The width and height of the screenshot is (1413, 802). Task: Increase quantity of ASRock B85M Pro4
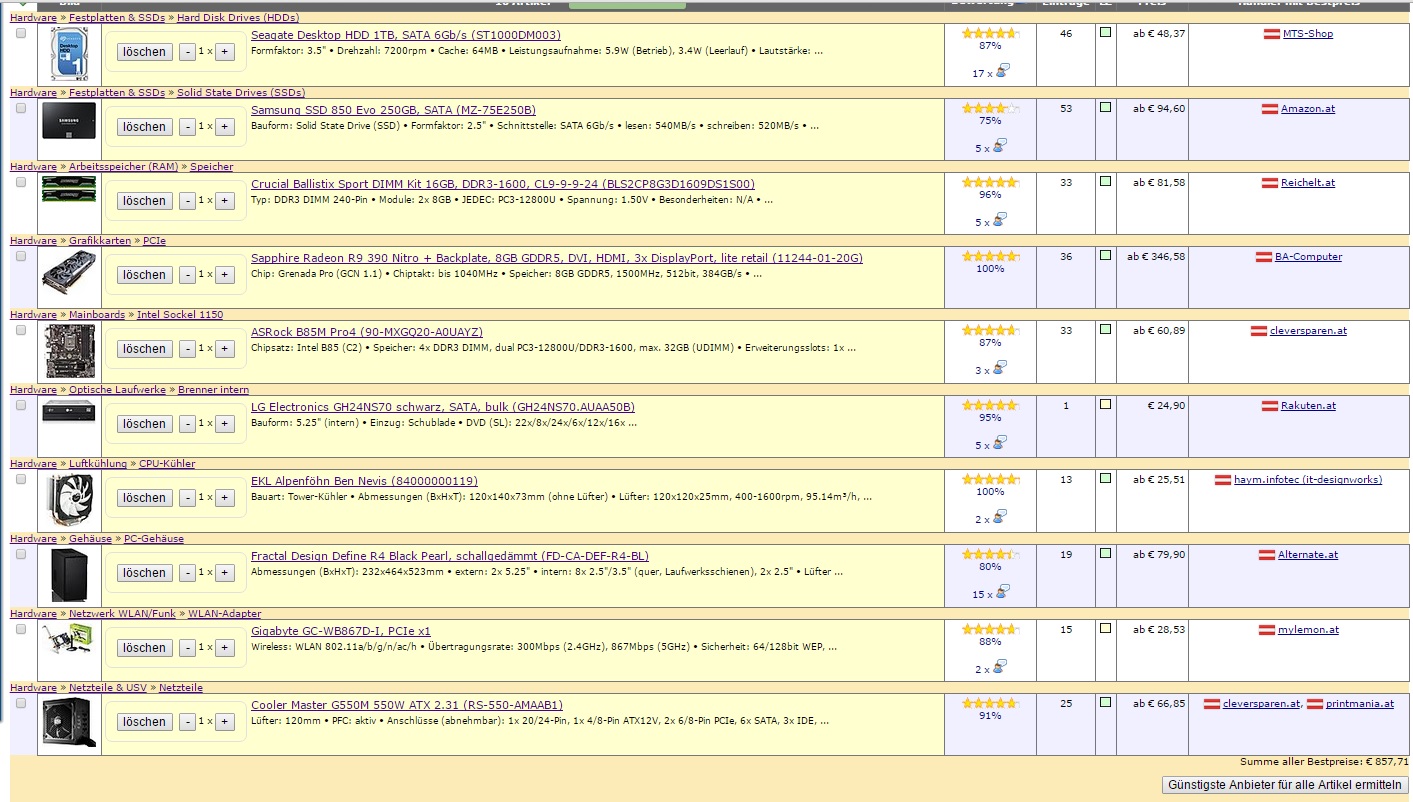click(x=225, y=349)
